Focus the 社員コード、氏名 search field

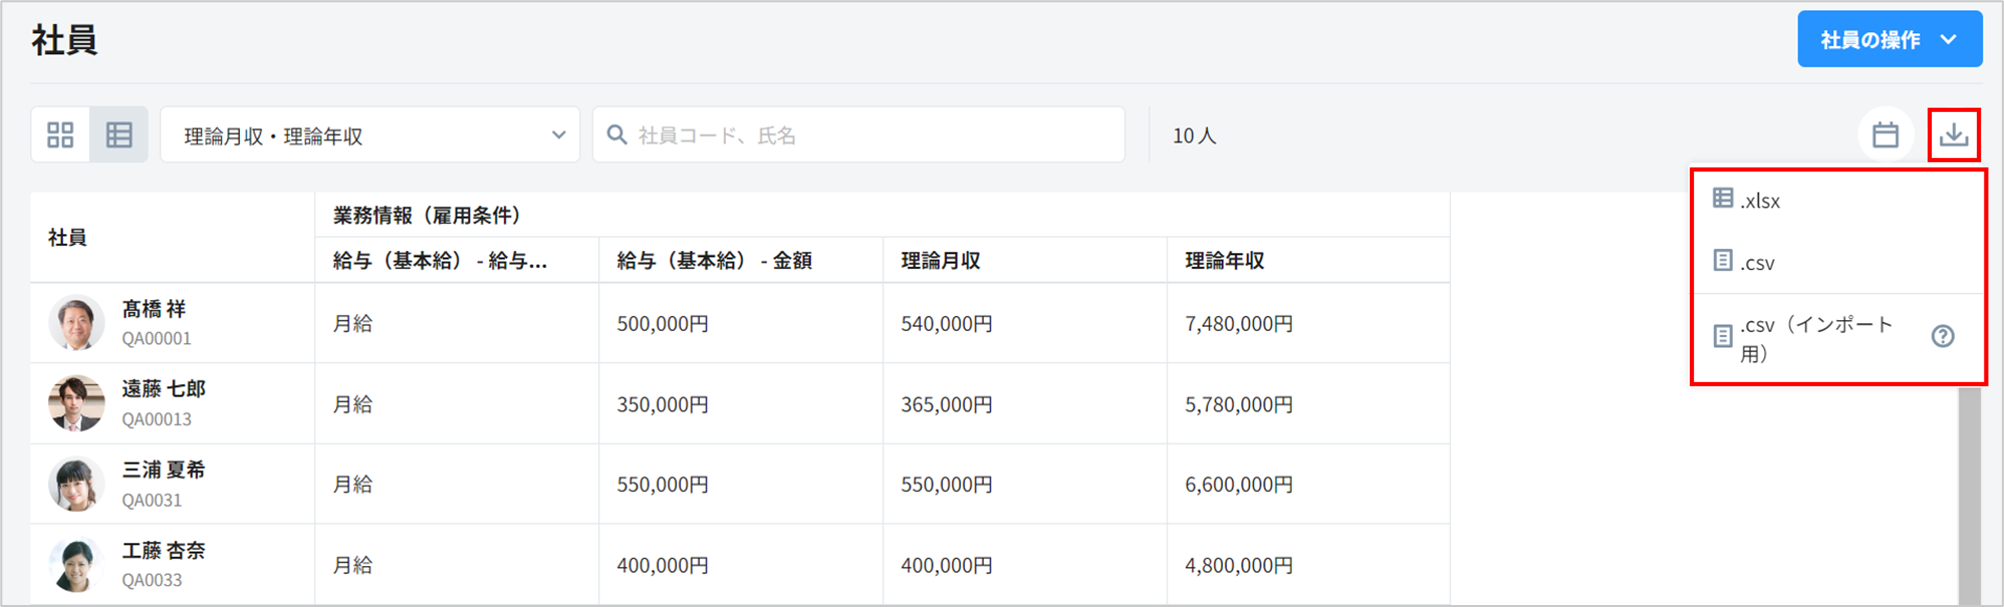pos(870,135)
